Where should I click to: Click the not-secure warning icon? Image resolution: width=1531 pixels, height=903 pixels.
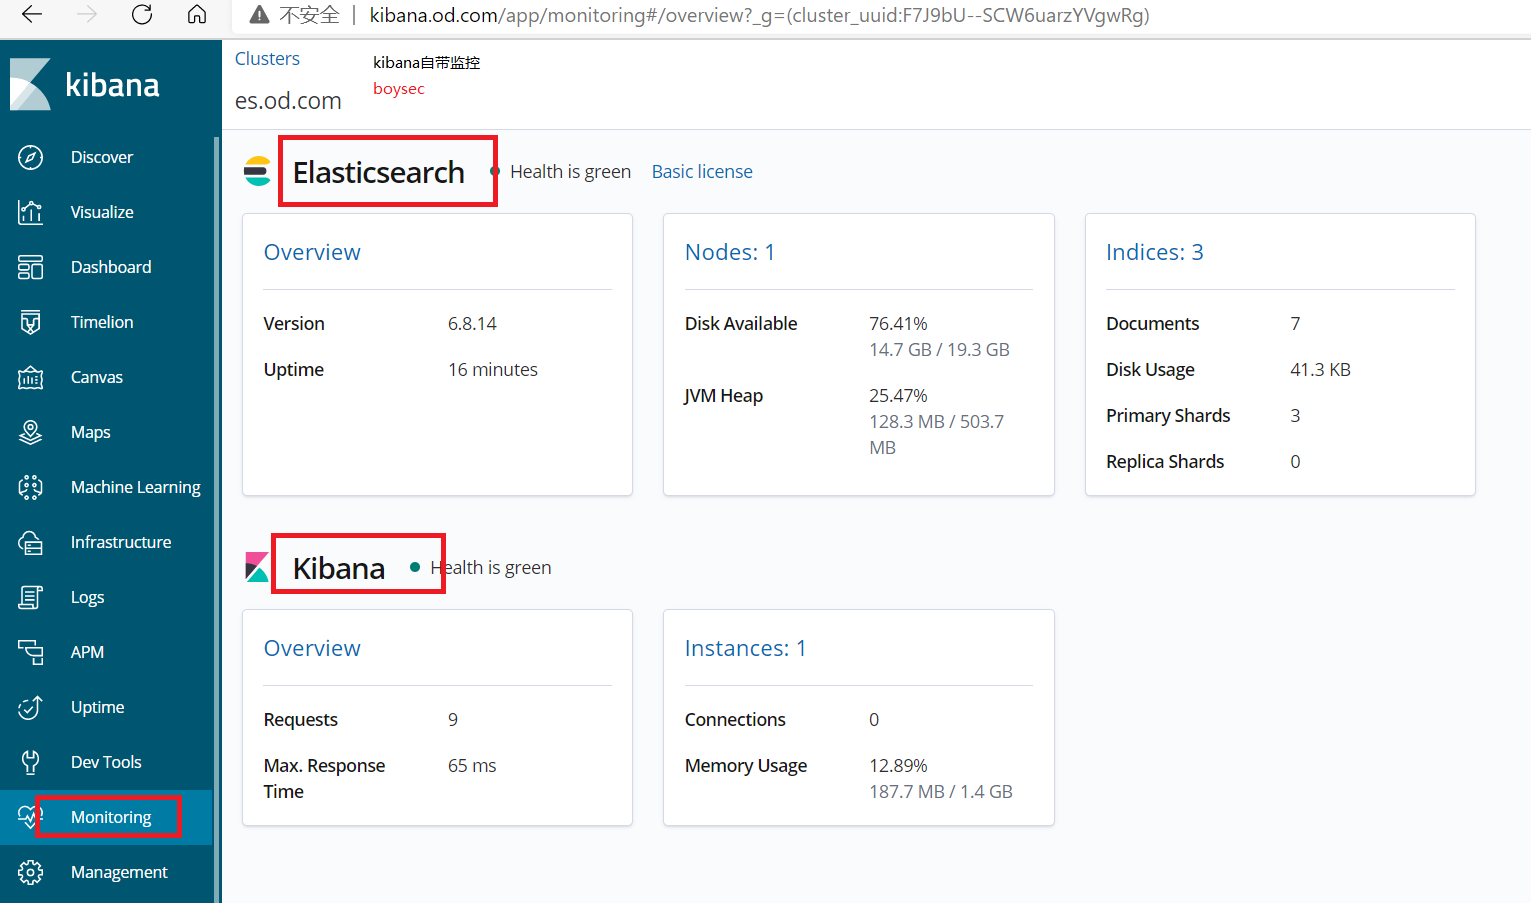(x=259, y=15)
